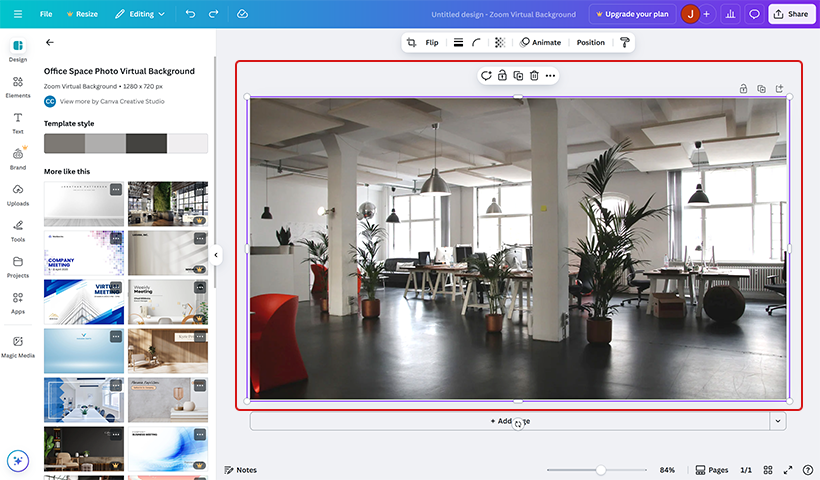Viewport: 820px width, 480px height.
Task: Expand the Editing mode dropdown
Action: pos(140,14)
